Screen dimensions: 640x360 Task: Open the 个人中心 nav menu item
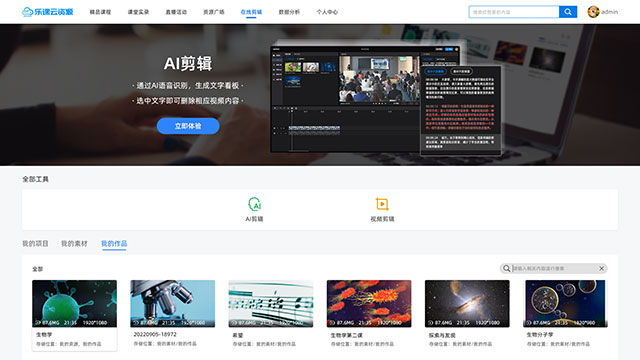[x=327, y=12]
